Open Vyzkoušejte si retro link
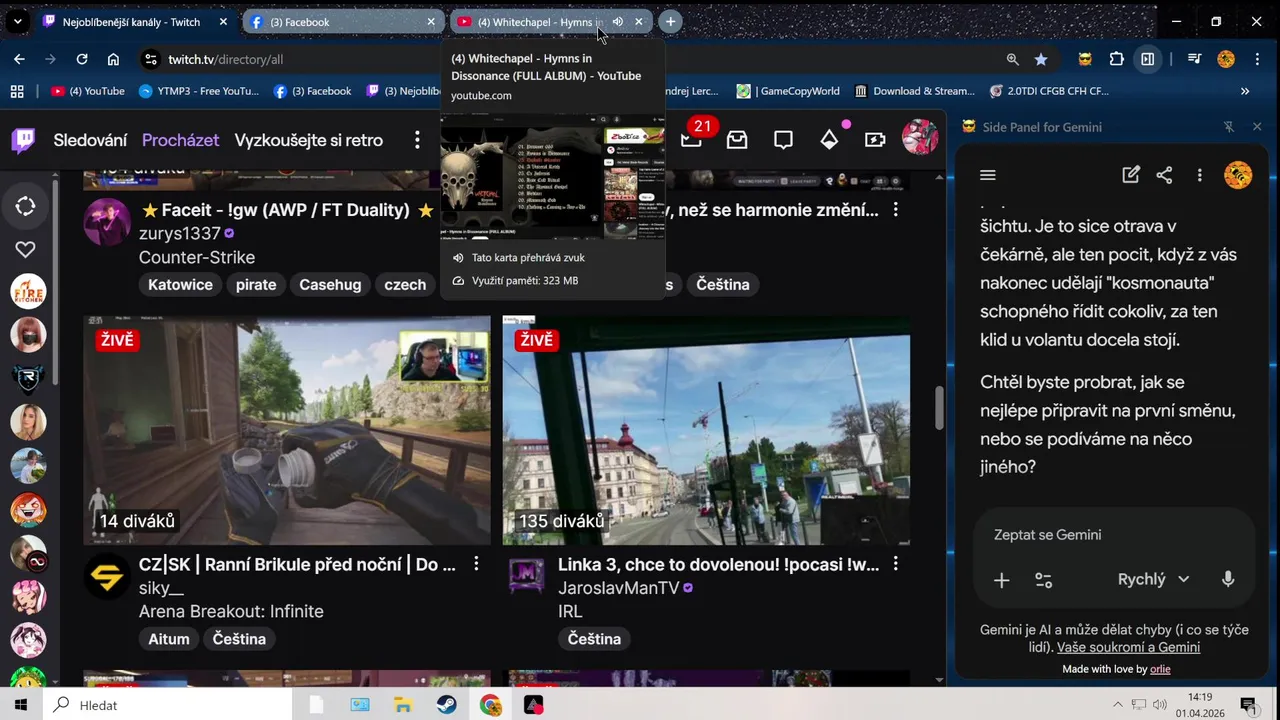The width and height of the screenshot is (1280, 720). pyautogui.click(x=309, y=140)
